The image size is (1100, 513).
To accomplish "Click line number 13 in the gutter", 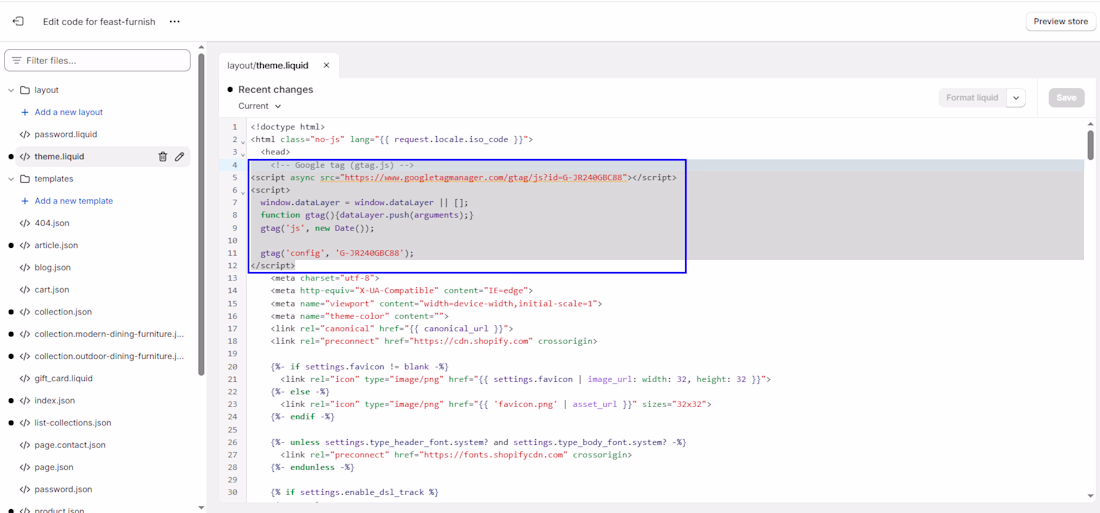I will (x=233, y=279).
